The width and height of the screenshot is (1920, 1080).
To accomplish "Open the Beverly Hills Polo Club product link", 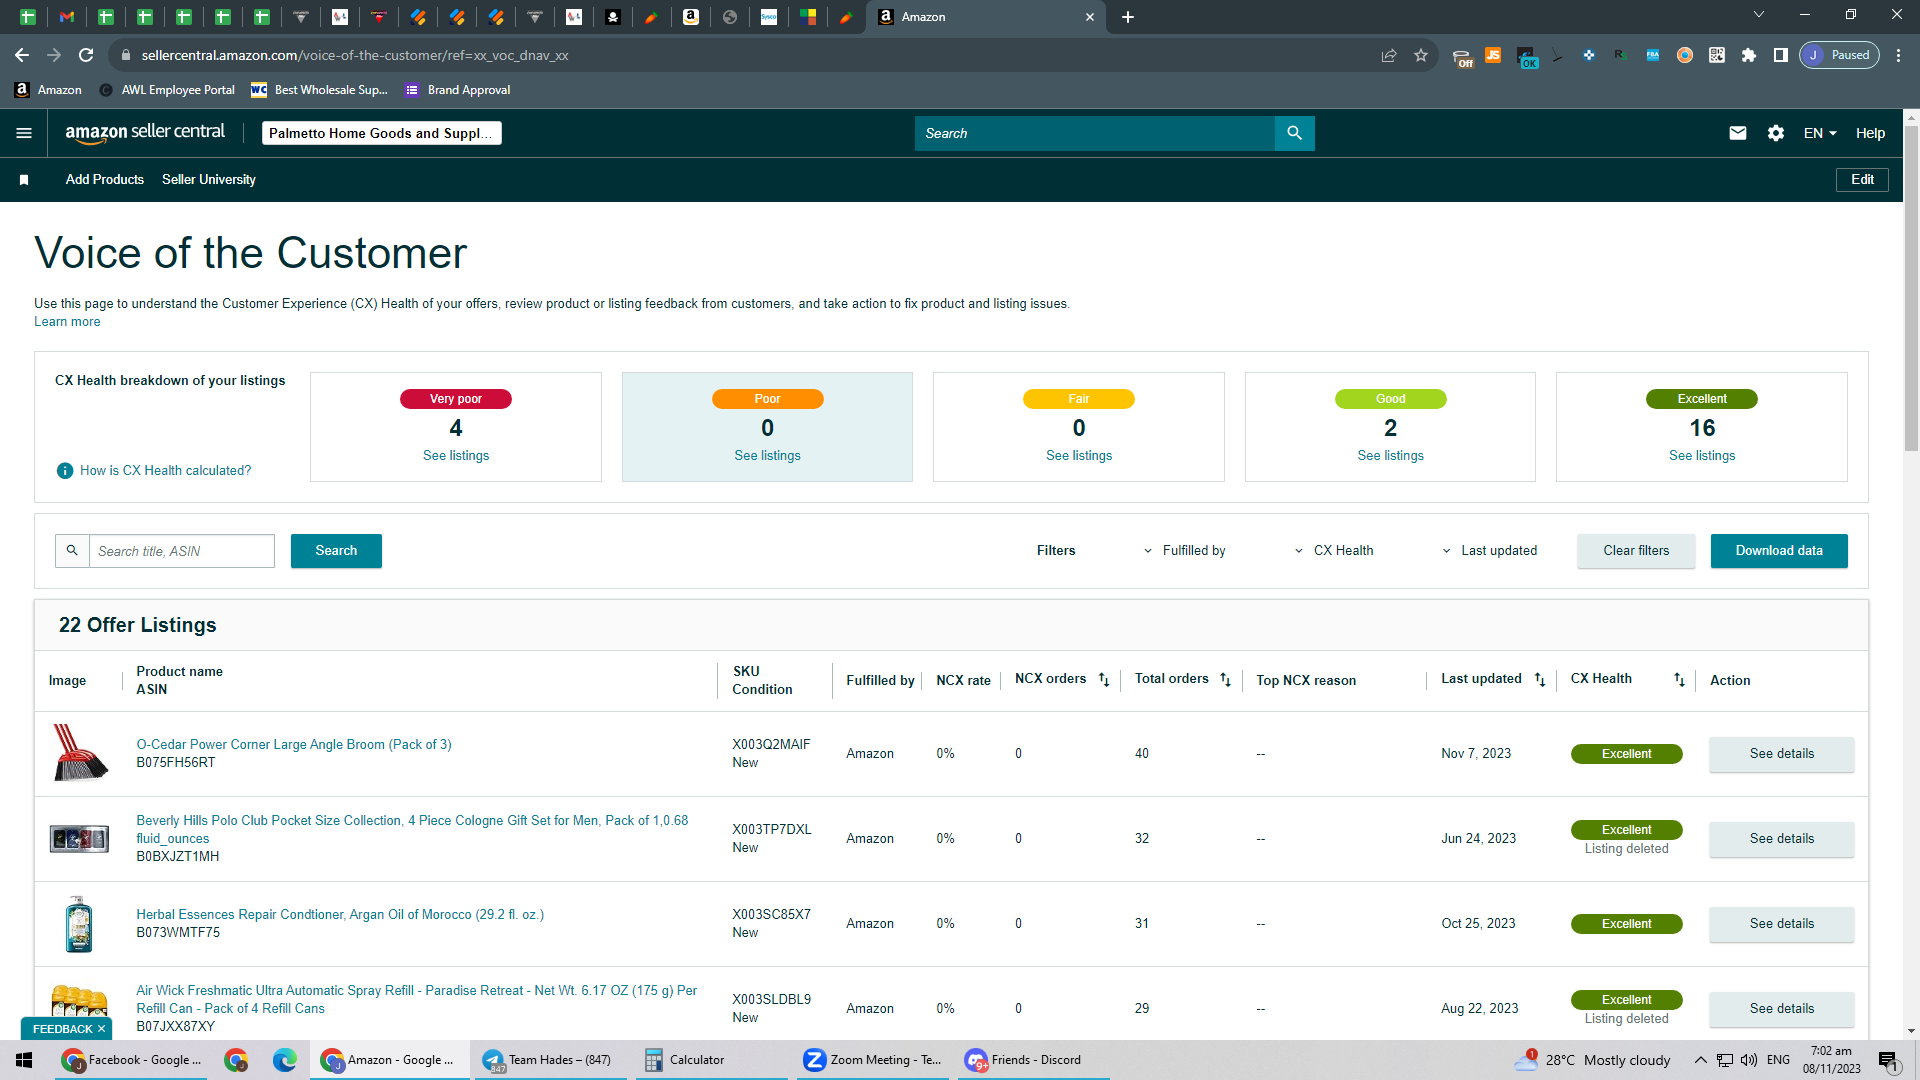I will 412,830.
